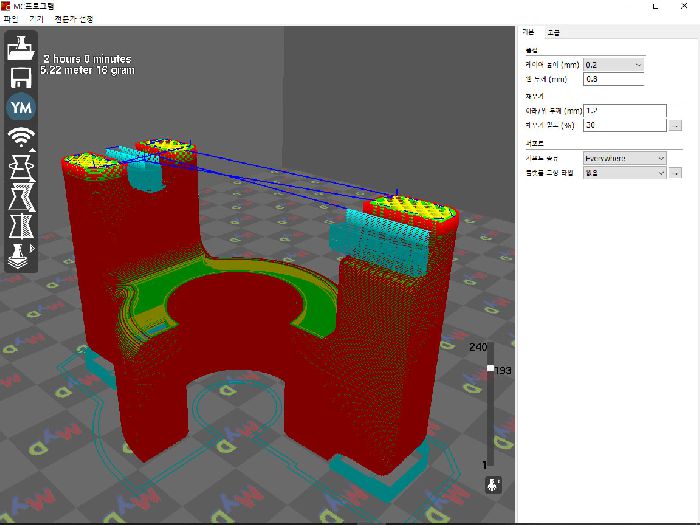
Task: Click the fill density percentage field
Action: pyautogui.click(x=625, y=125)
